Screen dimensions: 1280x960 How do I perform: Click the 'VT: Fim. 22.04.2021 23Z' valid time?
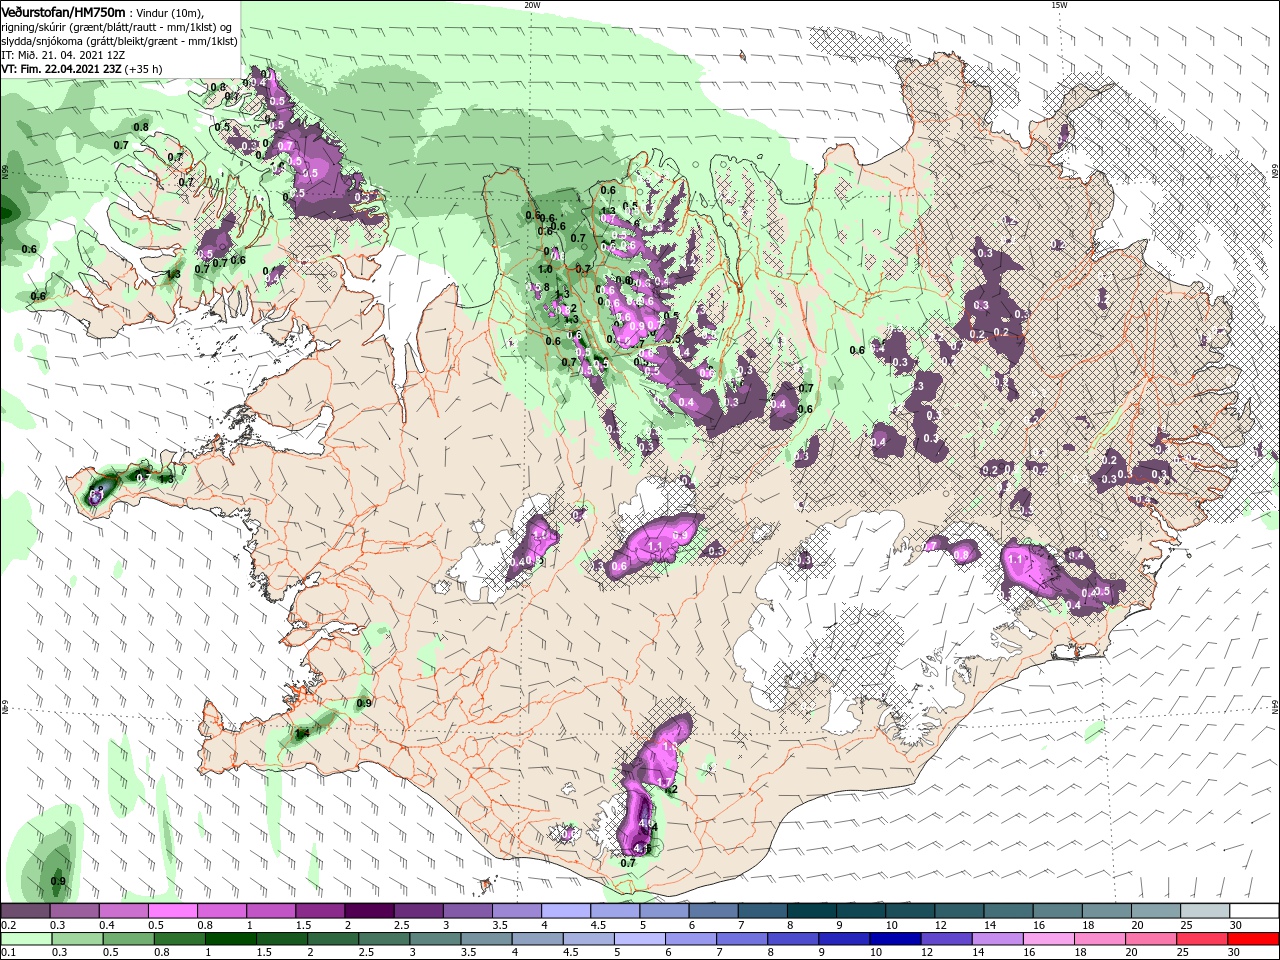(61, 69)
